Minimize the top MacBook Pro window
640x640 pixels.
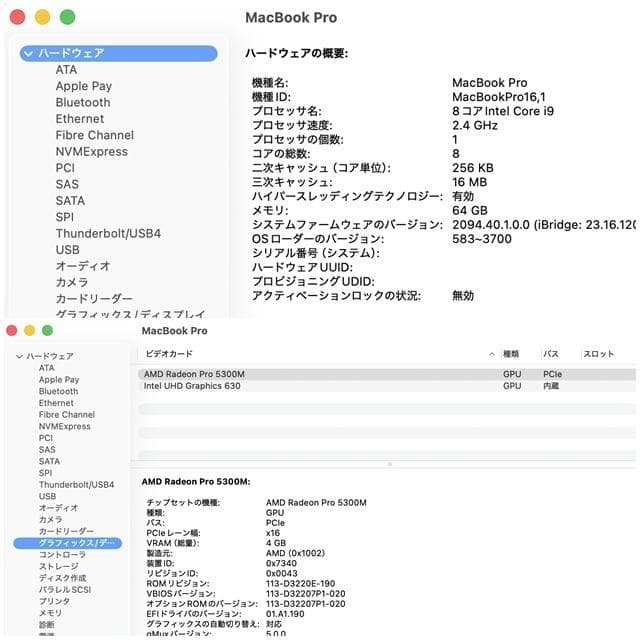point(42,17)
